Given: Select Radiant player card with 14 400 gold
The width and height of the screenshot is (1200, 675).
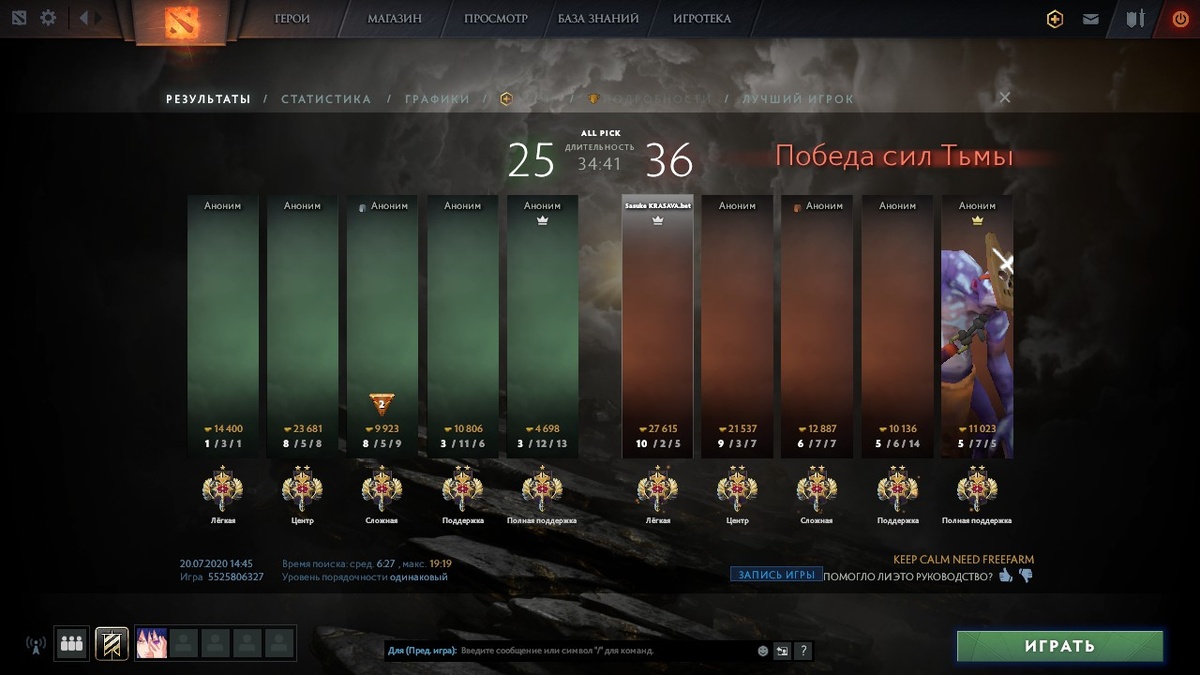Looking at the screenshot, I should point(223,326).
